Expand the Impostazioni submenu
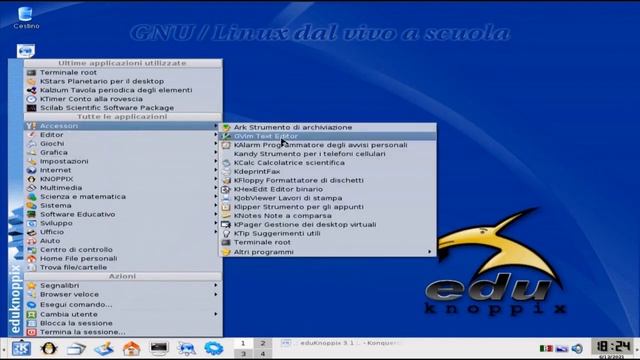This screenshot has height=360, width=640. coord(123,162)
